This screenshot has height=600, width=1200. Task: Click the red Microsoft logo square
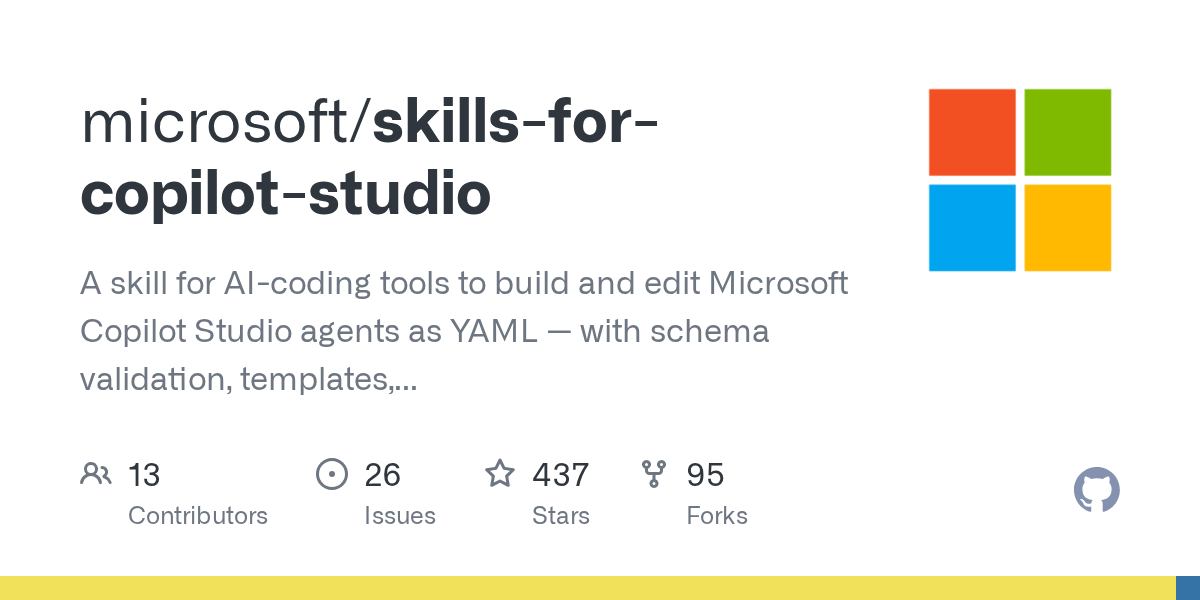point(972,132)
